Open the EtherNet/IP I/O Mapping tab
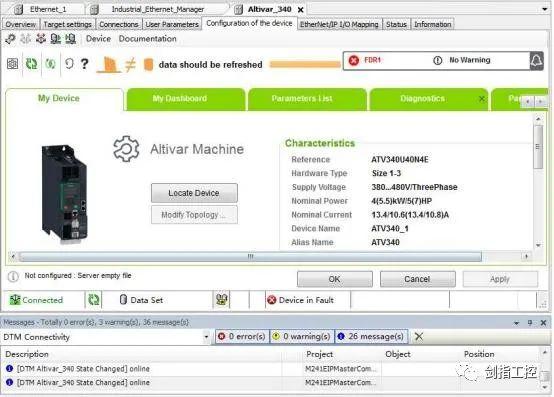The height and width of the screenshot is (397, 554). tap(339, 24)
